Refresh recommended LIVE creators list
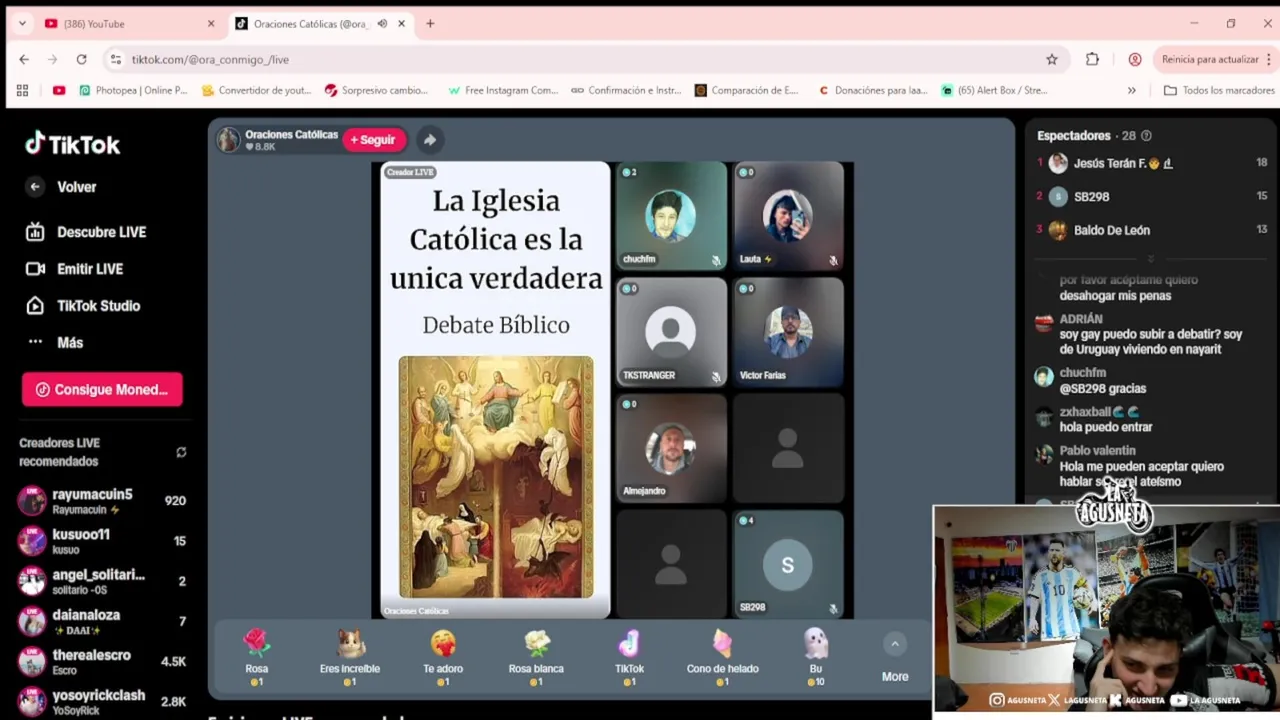This screenshot has width=1280, height=720. [181, 452]
